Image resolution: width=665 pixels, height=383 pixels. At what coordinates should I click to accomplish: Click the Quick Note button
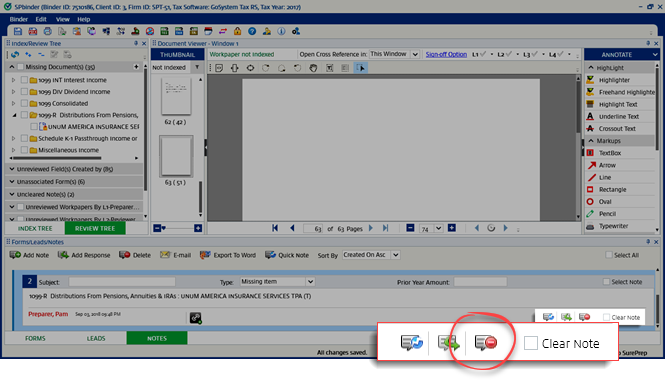[x=287, y=255]
